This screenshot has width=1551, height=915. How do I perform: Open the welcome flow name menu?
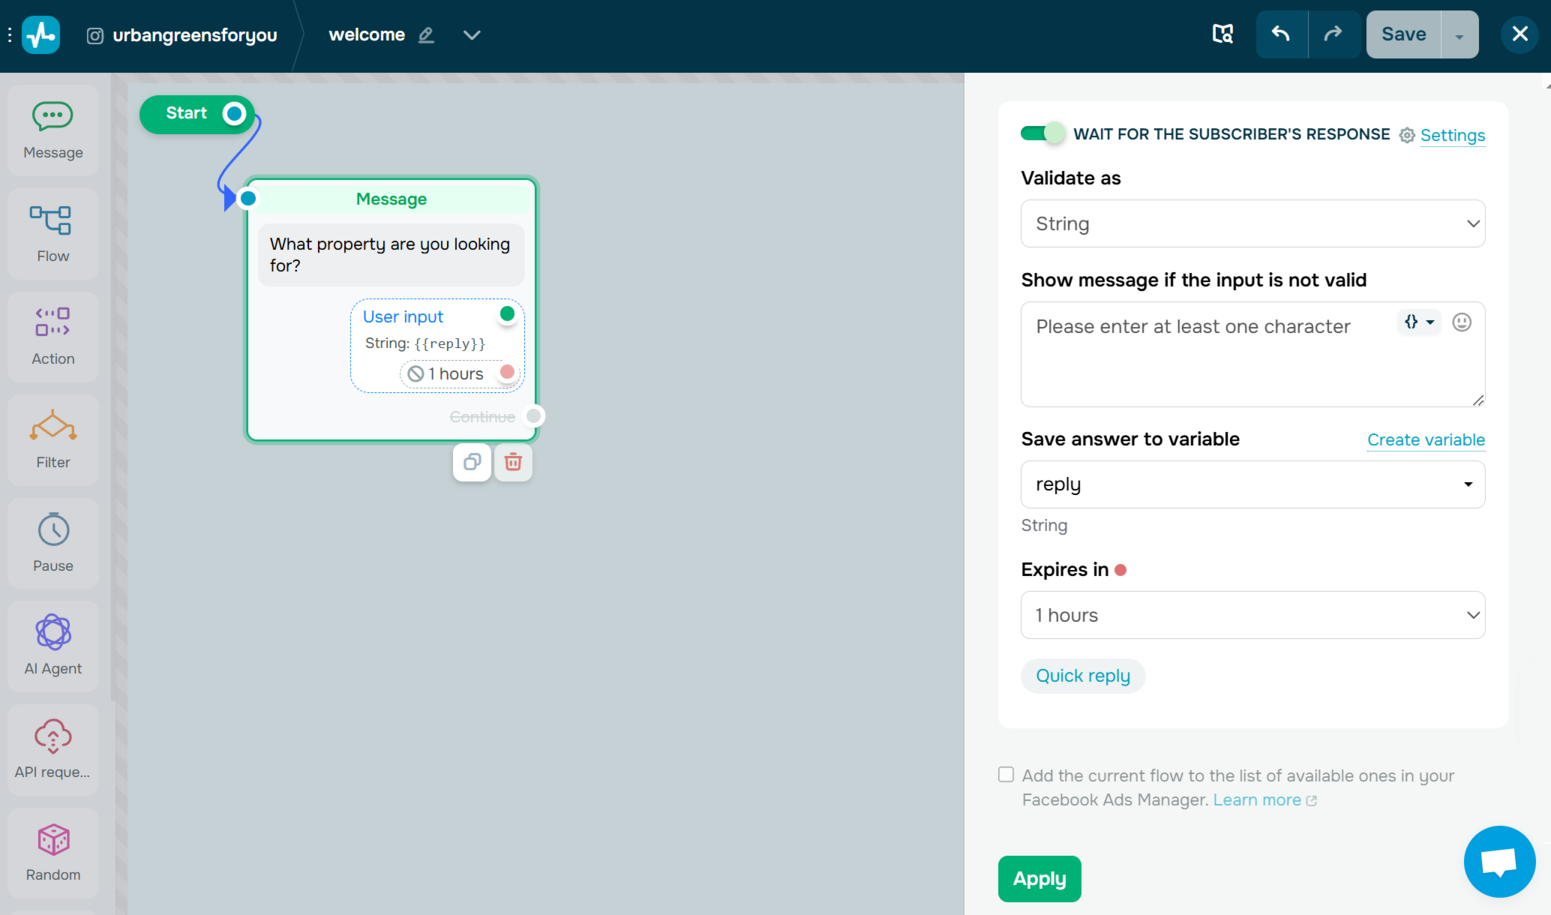click(x=471, y=34)
